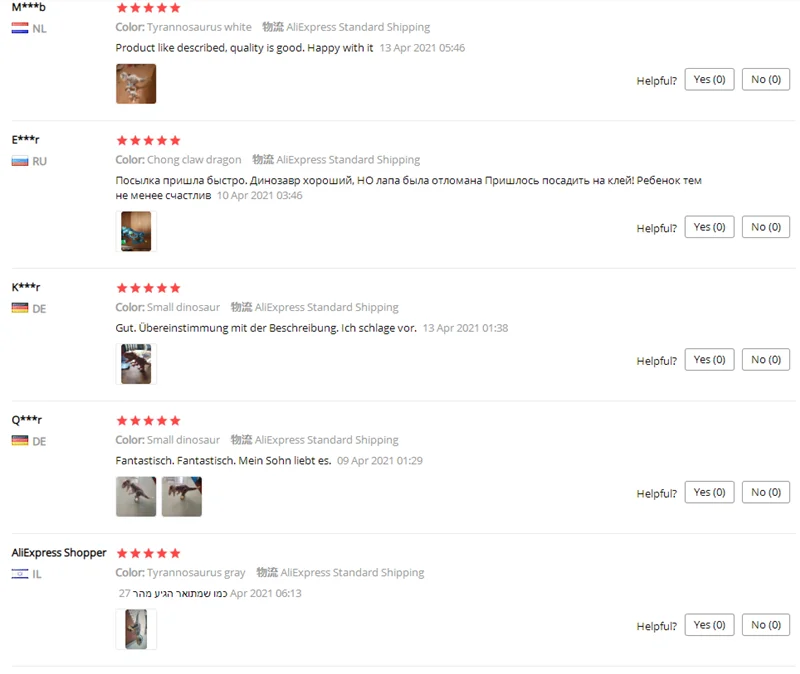
Task: Vote No on Q***r's Fantastisch review
Action: coord(766,492)
